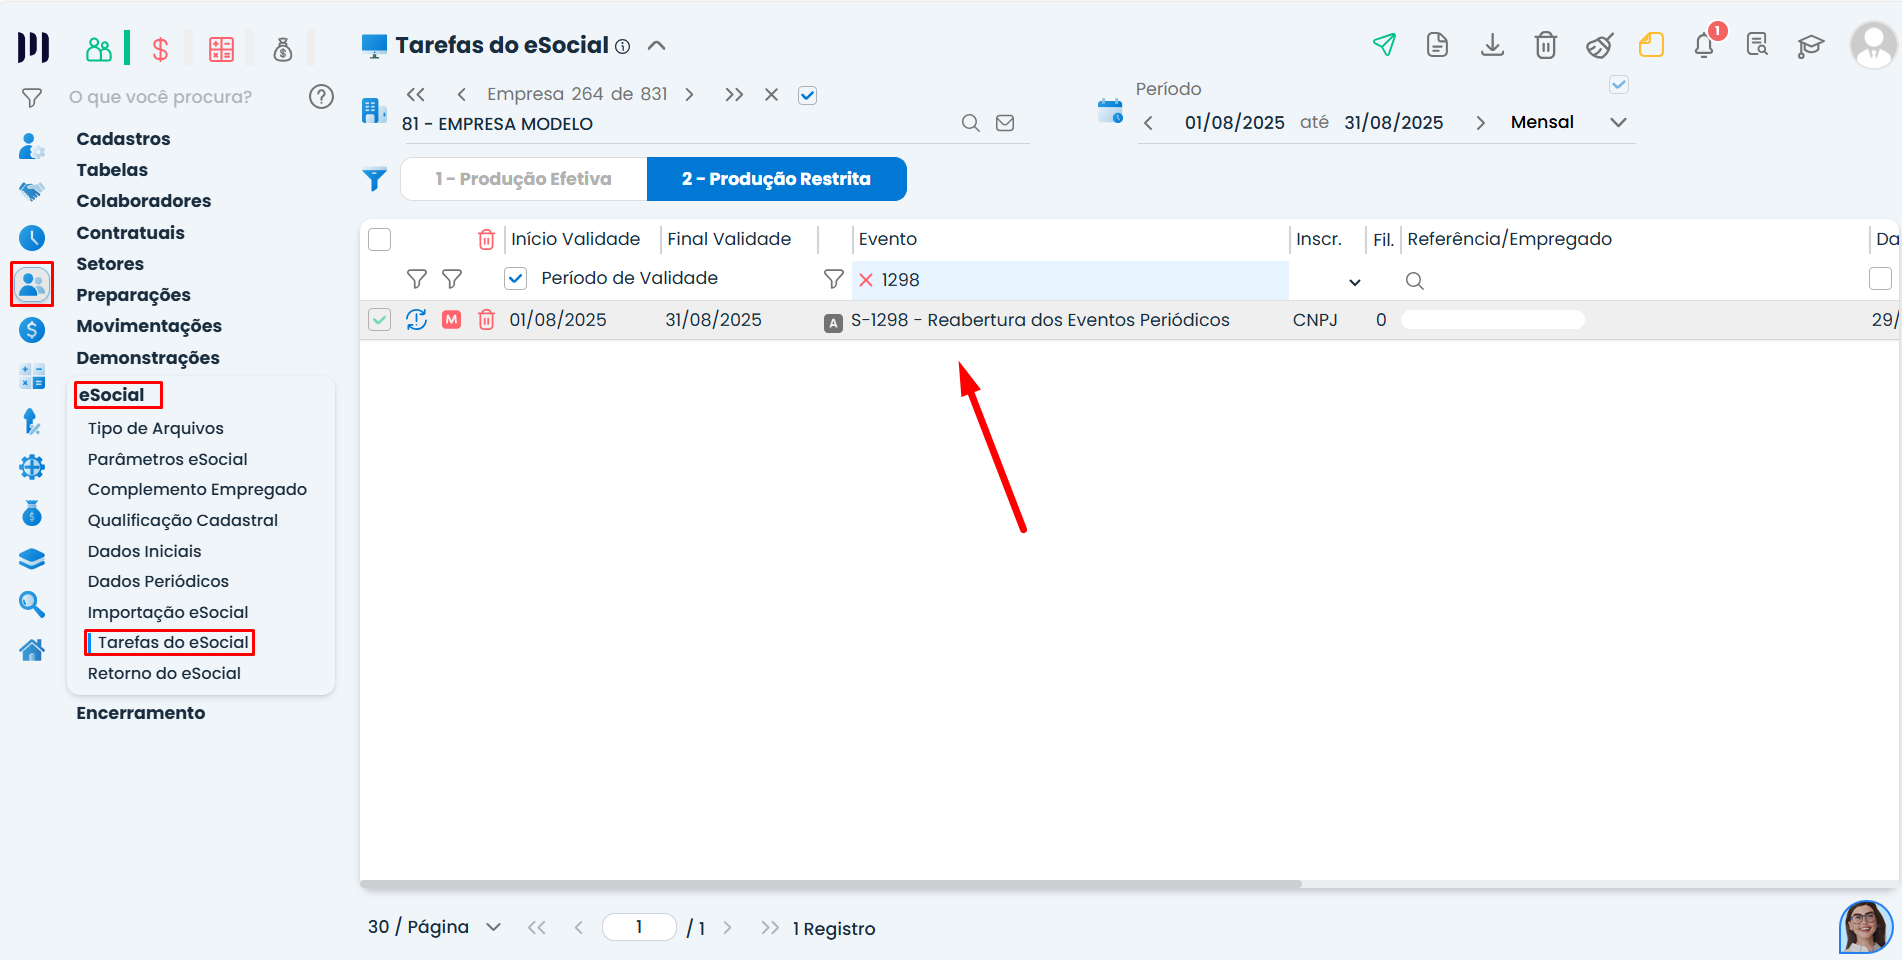1902x960 pixels.
Task: Open the sidebar globe icon
Action: (32, 467)
